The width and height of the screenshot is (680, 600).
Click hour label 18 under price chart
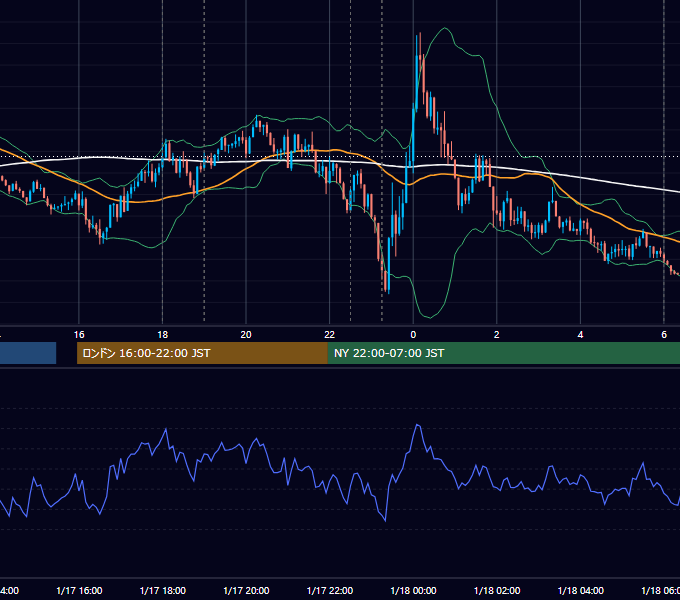point(163,335)
